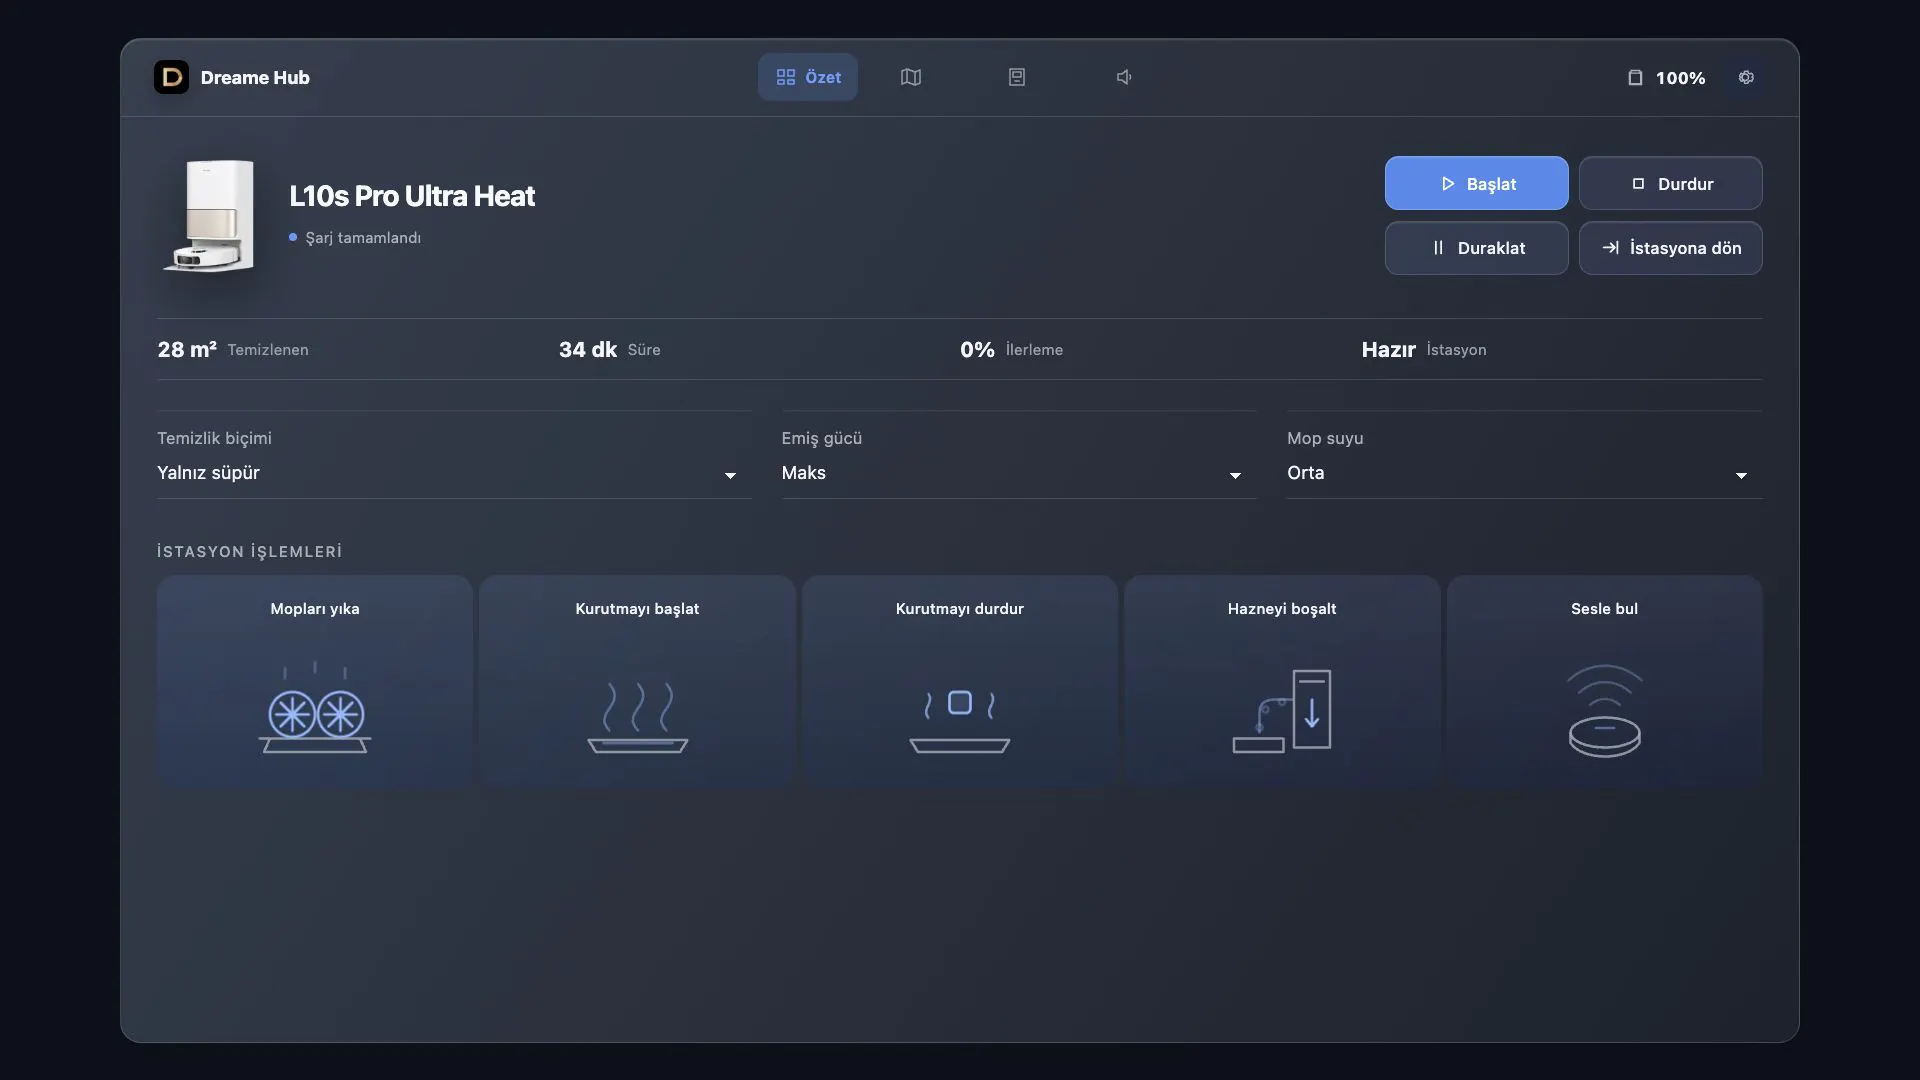Click the Şarj tamamlandı status text

tap(363, 238)
